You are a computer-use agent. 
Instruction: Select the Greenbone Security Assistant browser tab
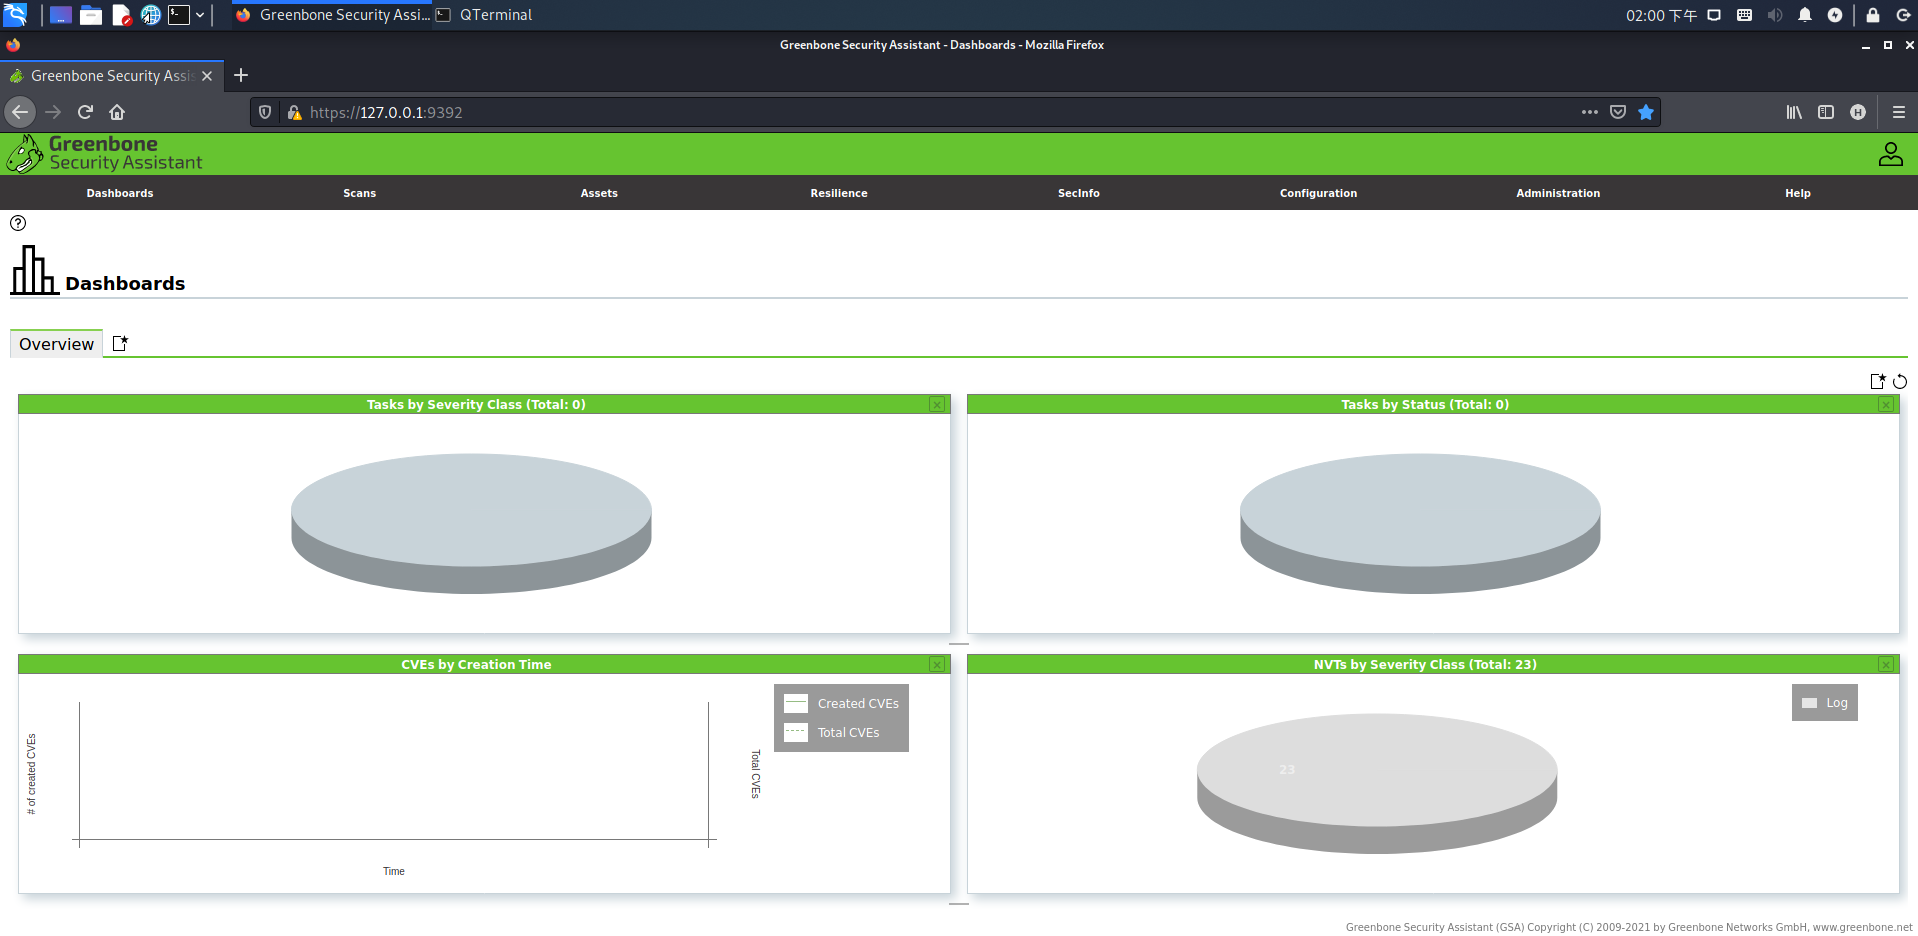[111, 76]
